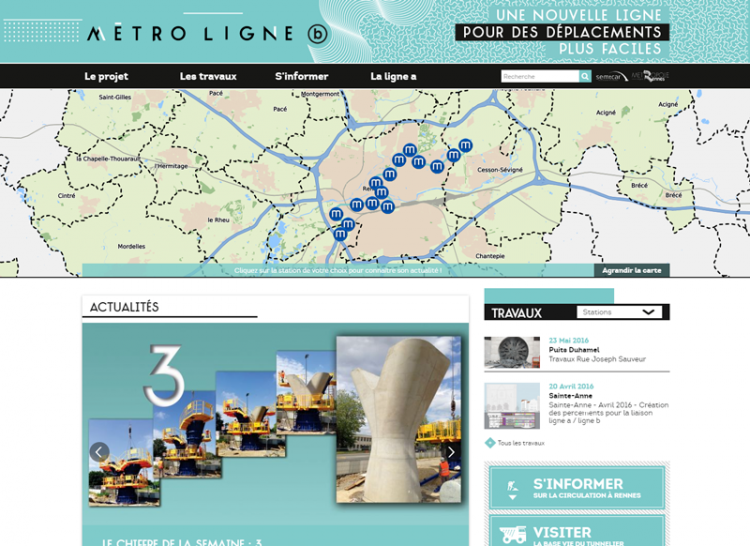The height and width of the screenshot is (546, 750).
Task: Select the southernmost metro station marker
Action: tap(340, 234)
